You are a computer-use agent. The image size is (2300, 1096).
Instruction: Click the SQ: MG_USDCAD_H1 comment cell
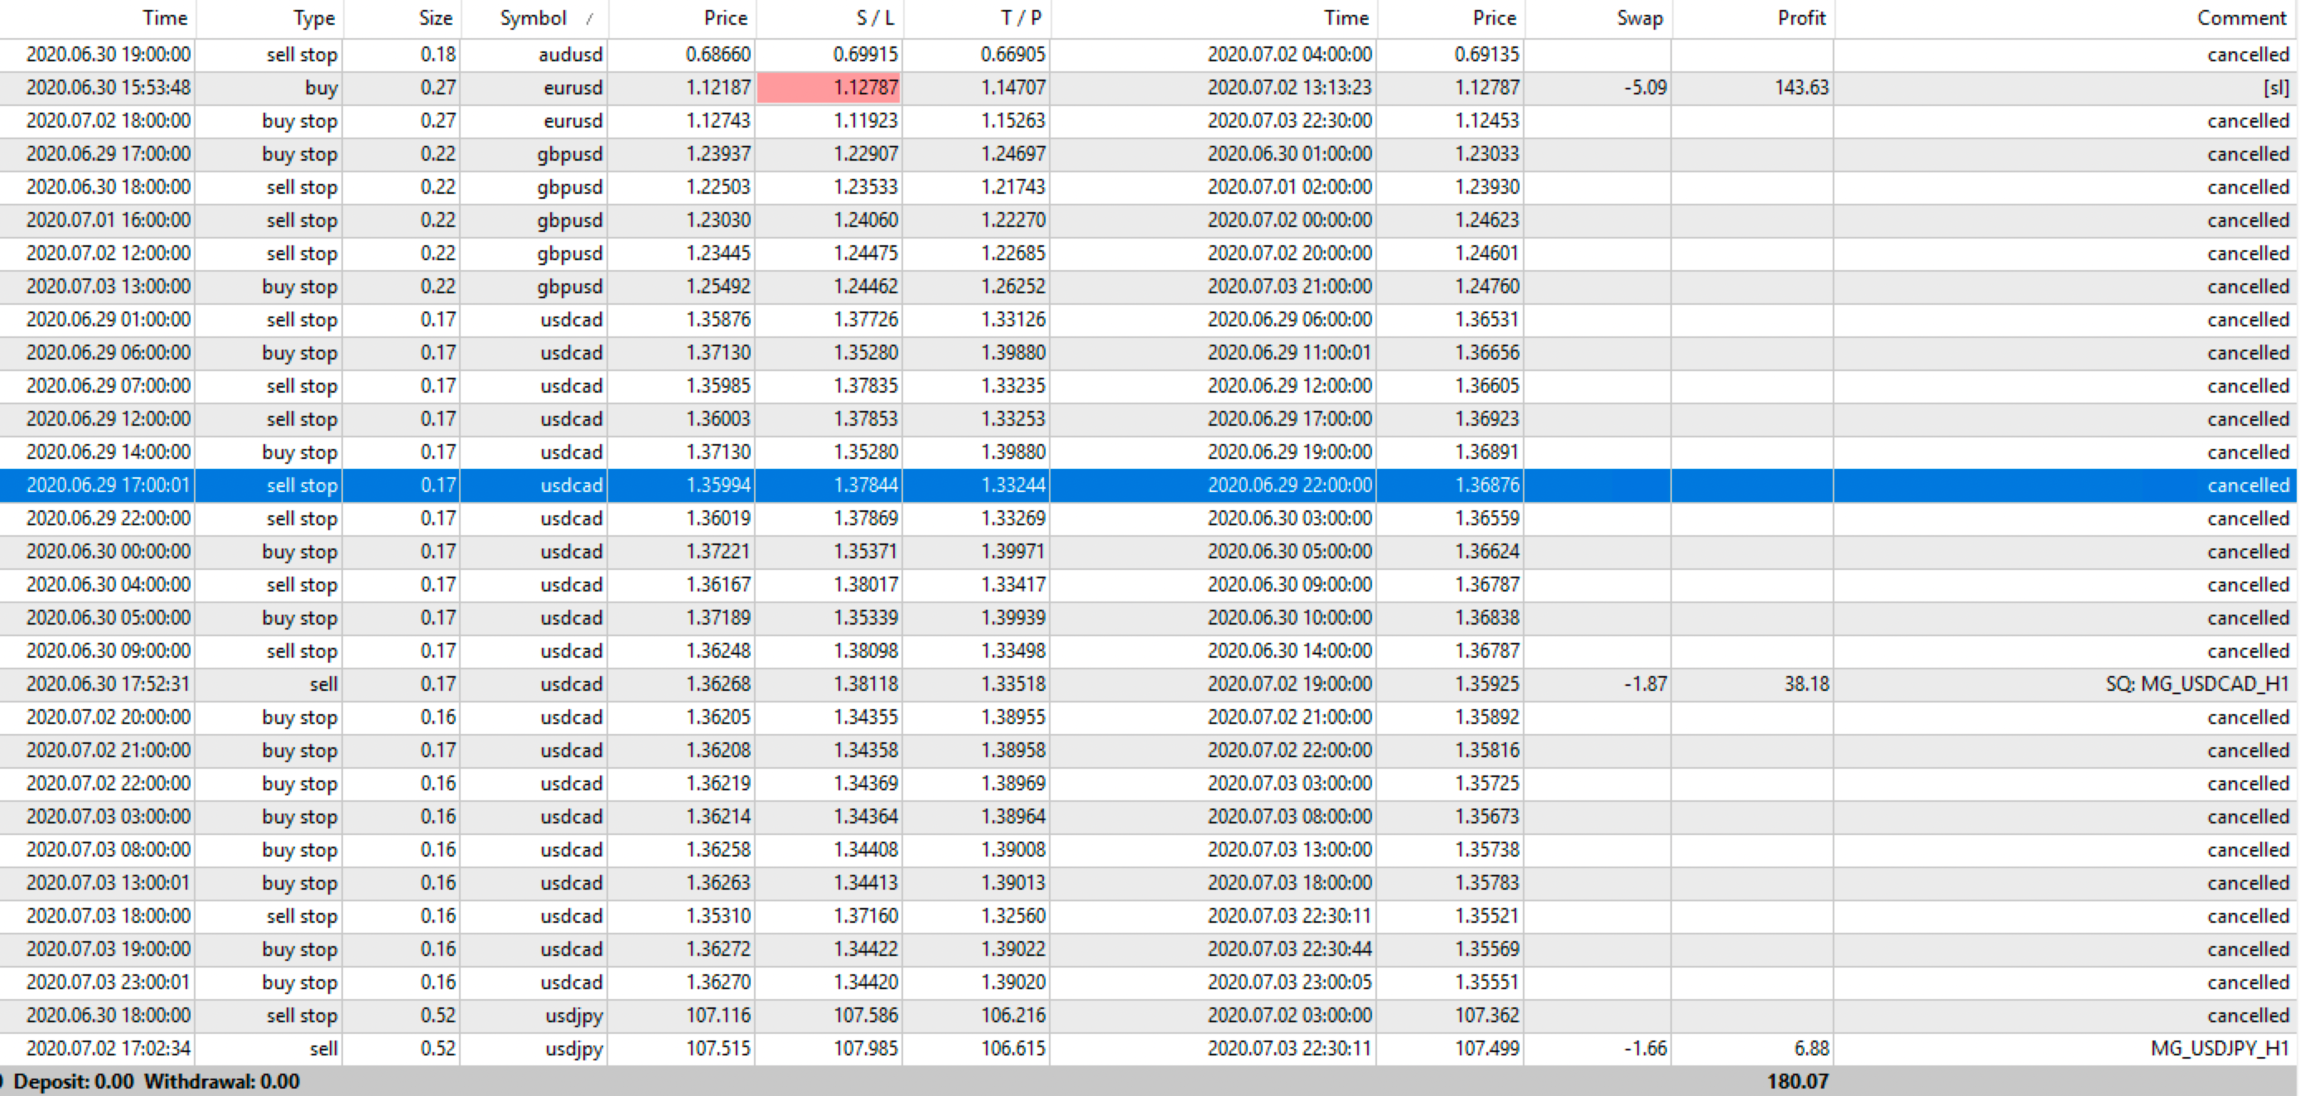tap(2196, 684)
